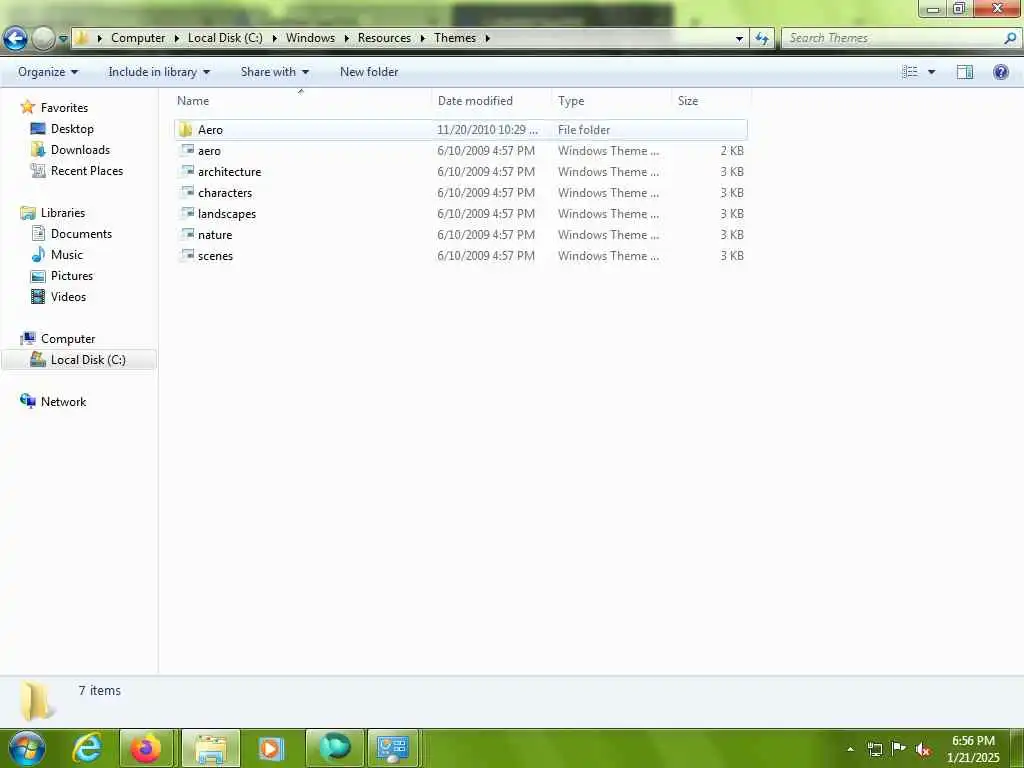The image size is (1024, 768).
Task: Click the Change your view icon
Action: (910, 72)
